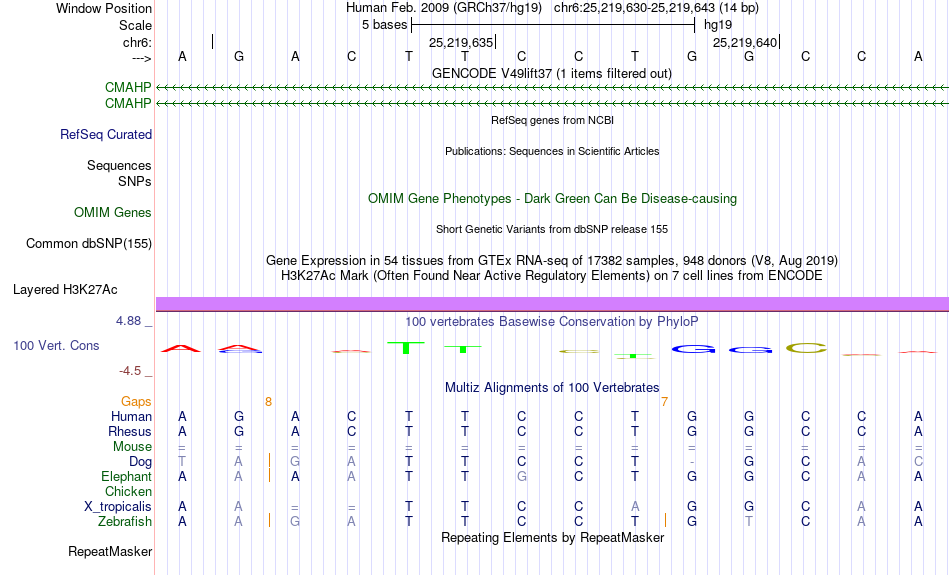Screen dimensions: 950x575
Task: Click the ---> base sequence direction label
Action: tap(142, 58)
